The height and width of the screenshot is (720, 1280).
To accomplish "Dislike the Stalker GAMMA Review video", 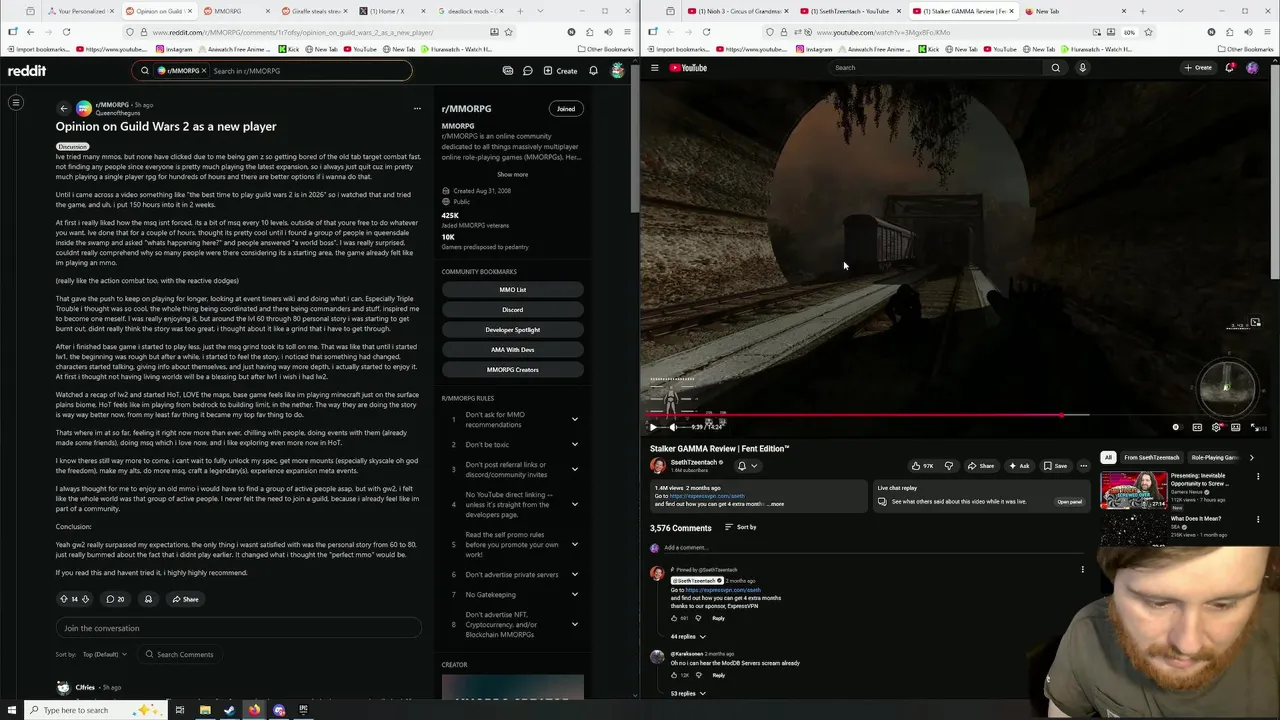I will pyautogui.click(x=949, y=466).
